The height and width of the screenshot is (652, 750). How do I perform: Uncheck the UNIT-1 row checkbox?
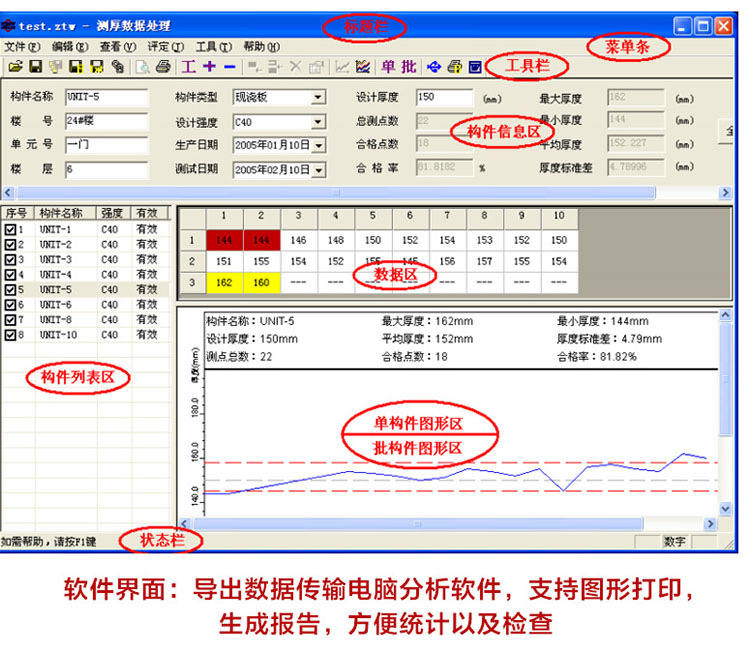coord(10,230)
